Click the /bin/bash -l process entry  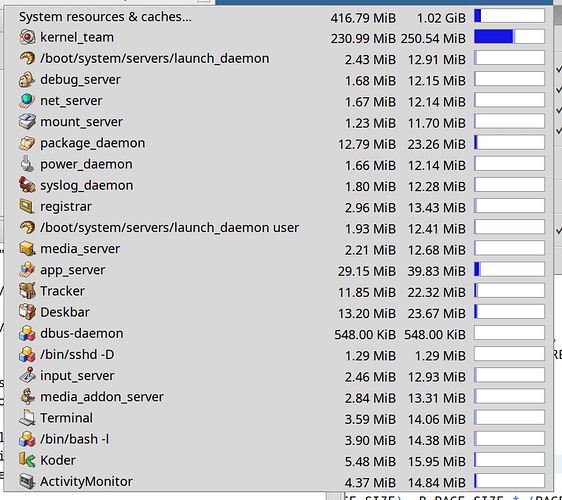tap(278, 439)
